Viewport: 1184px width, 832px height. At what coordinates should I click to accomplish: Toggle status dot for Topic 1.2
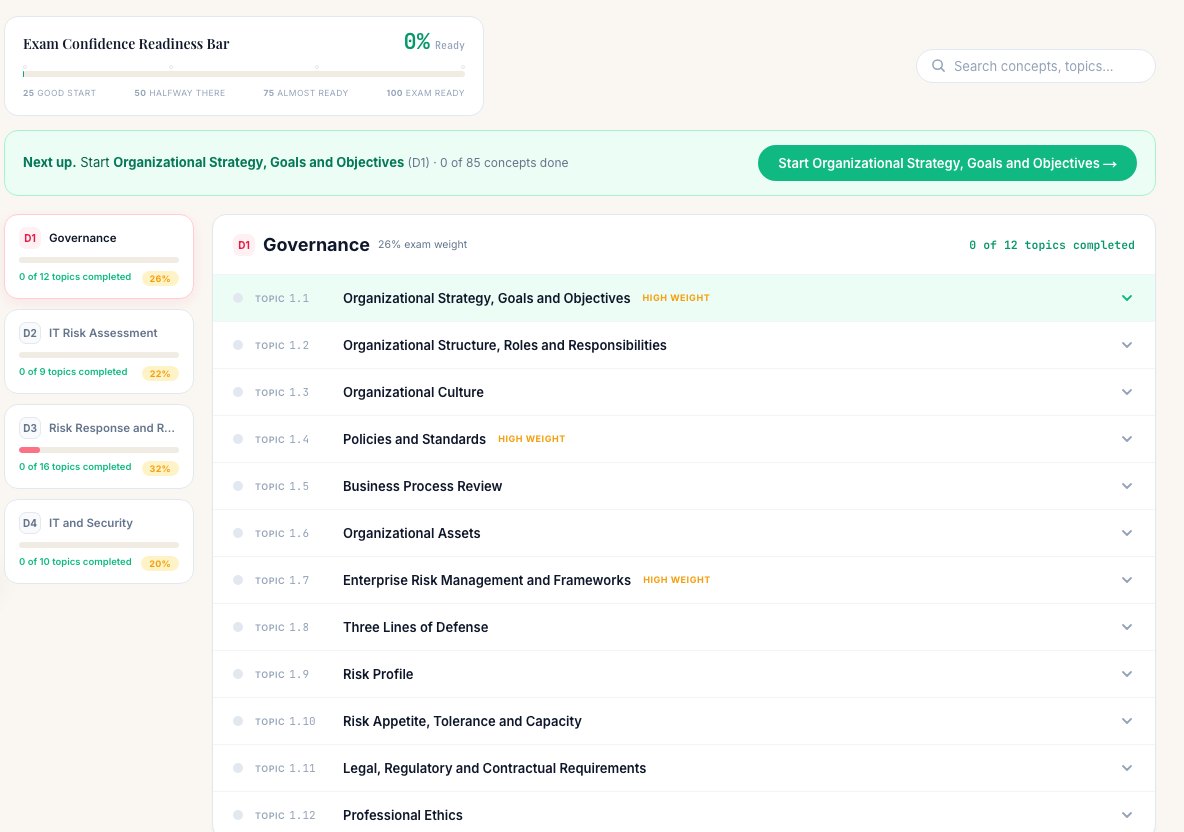pos(238,345)
